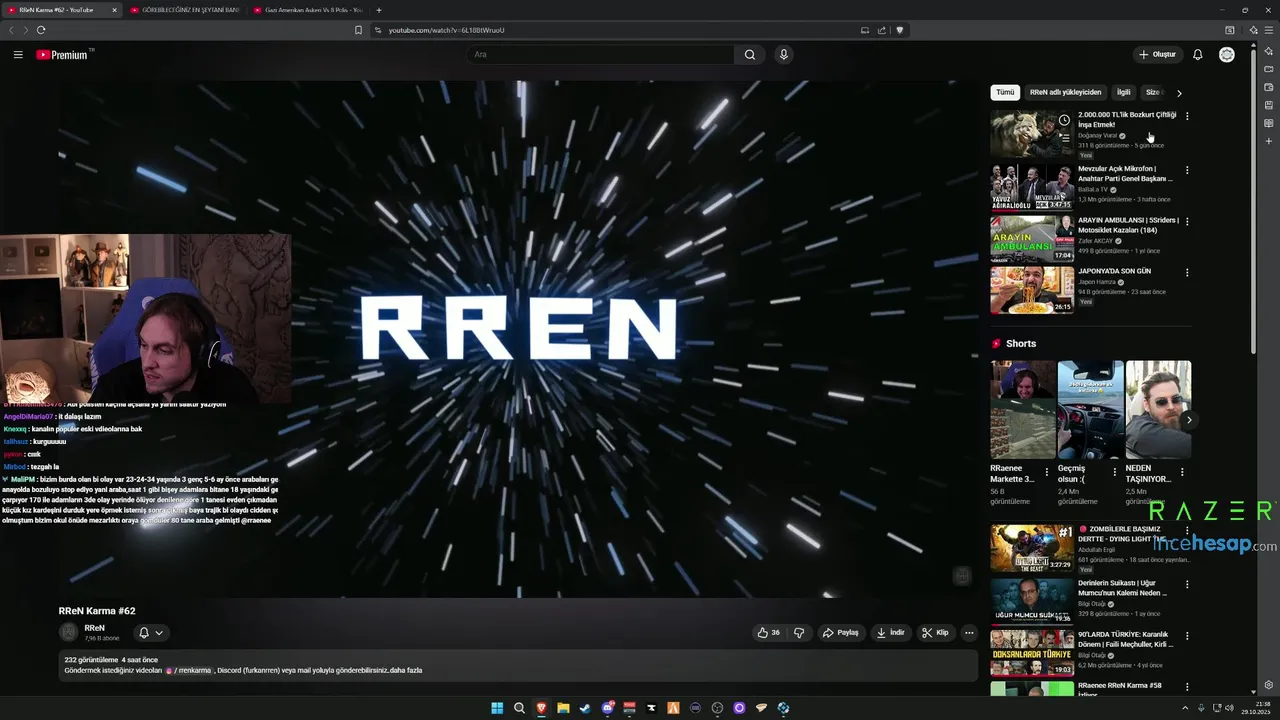Toggle Brave sidebar panel button
The height and width of the screenshot is (720, 1280).
1230,30
